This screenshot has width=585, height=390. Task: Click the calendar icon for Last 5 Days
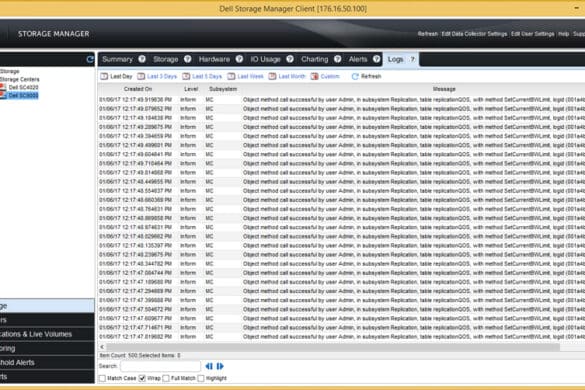tap(186, 76)
